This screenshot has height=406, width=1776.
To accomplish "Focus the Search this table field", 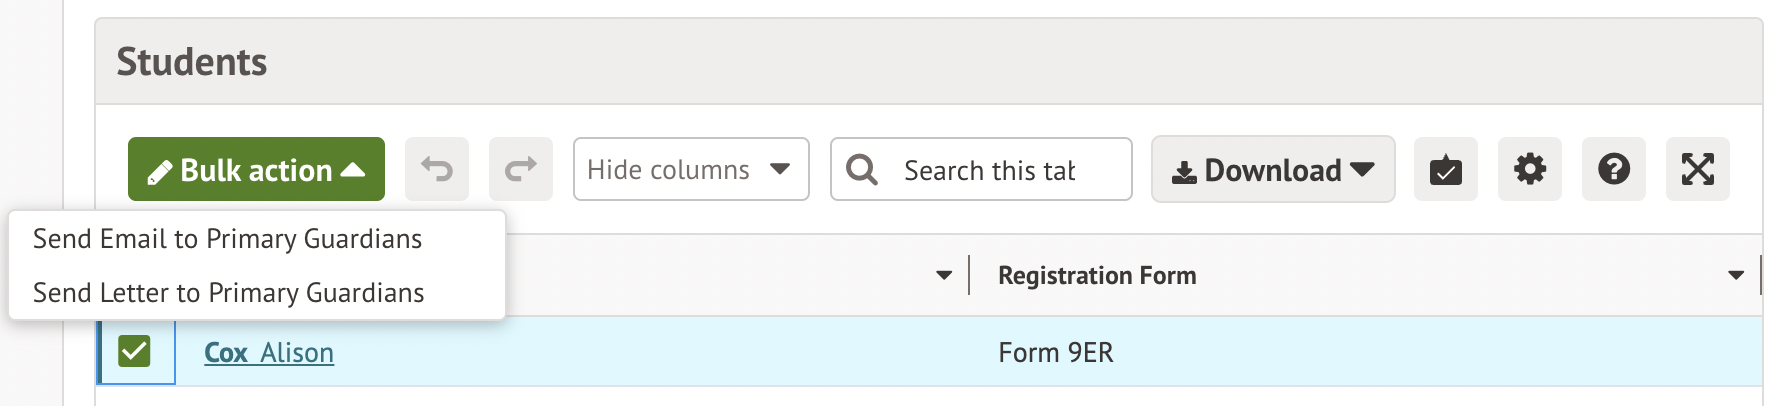I will coord(990,170).
